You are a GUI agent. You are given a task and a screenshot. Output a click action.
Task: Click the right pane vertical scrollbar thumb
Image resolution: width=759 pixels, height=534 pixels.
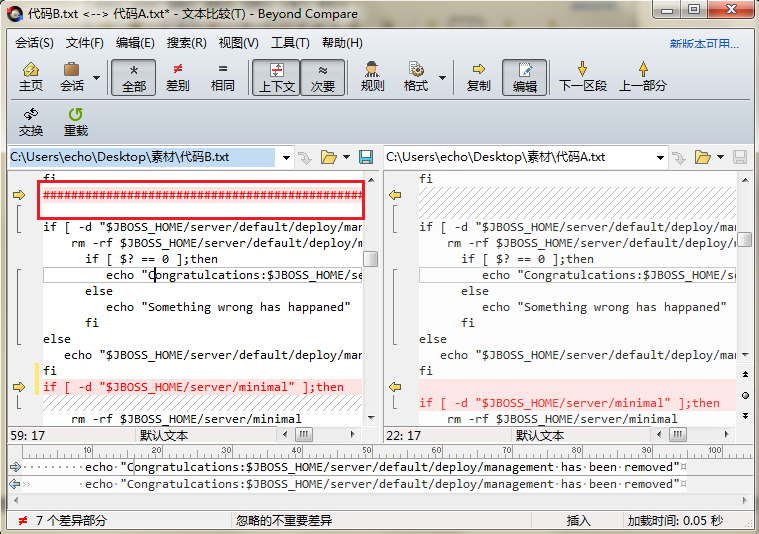pos(745,239)
